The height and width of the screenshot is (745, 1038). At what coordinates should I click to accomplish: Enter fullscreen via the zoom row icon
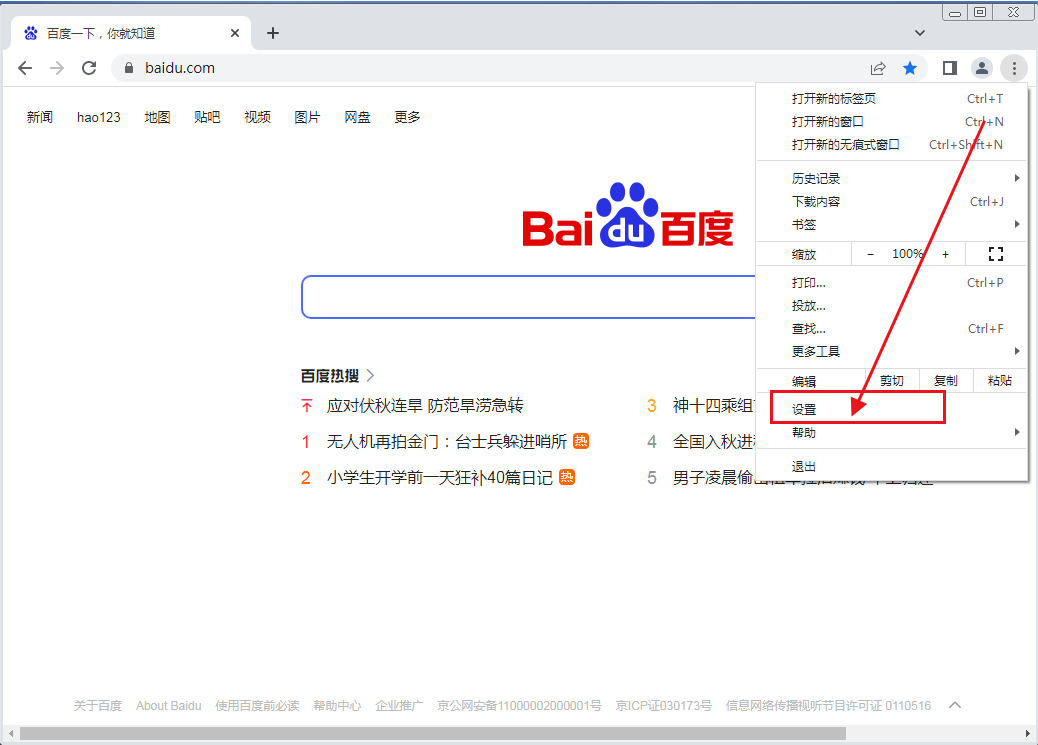[x=995, y=253]
